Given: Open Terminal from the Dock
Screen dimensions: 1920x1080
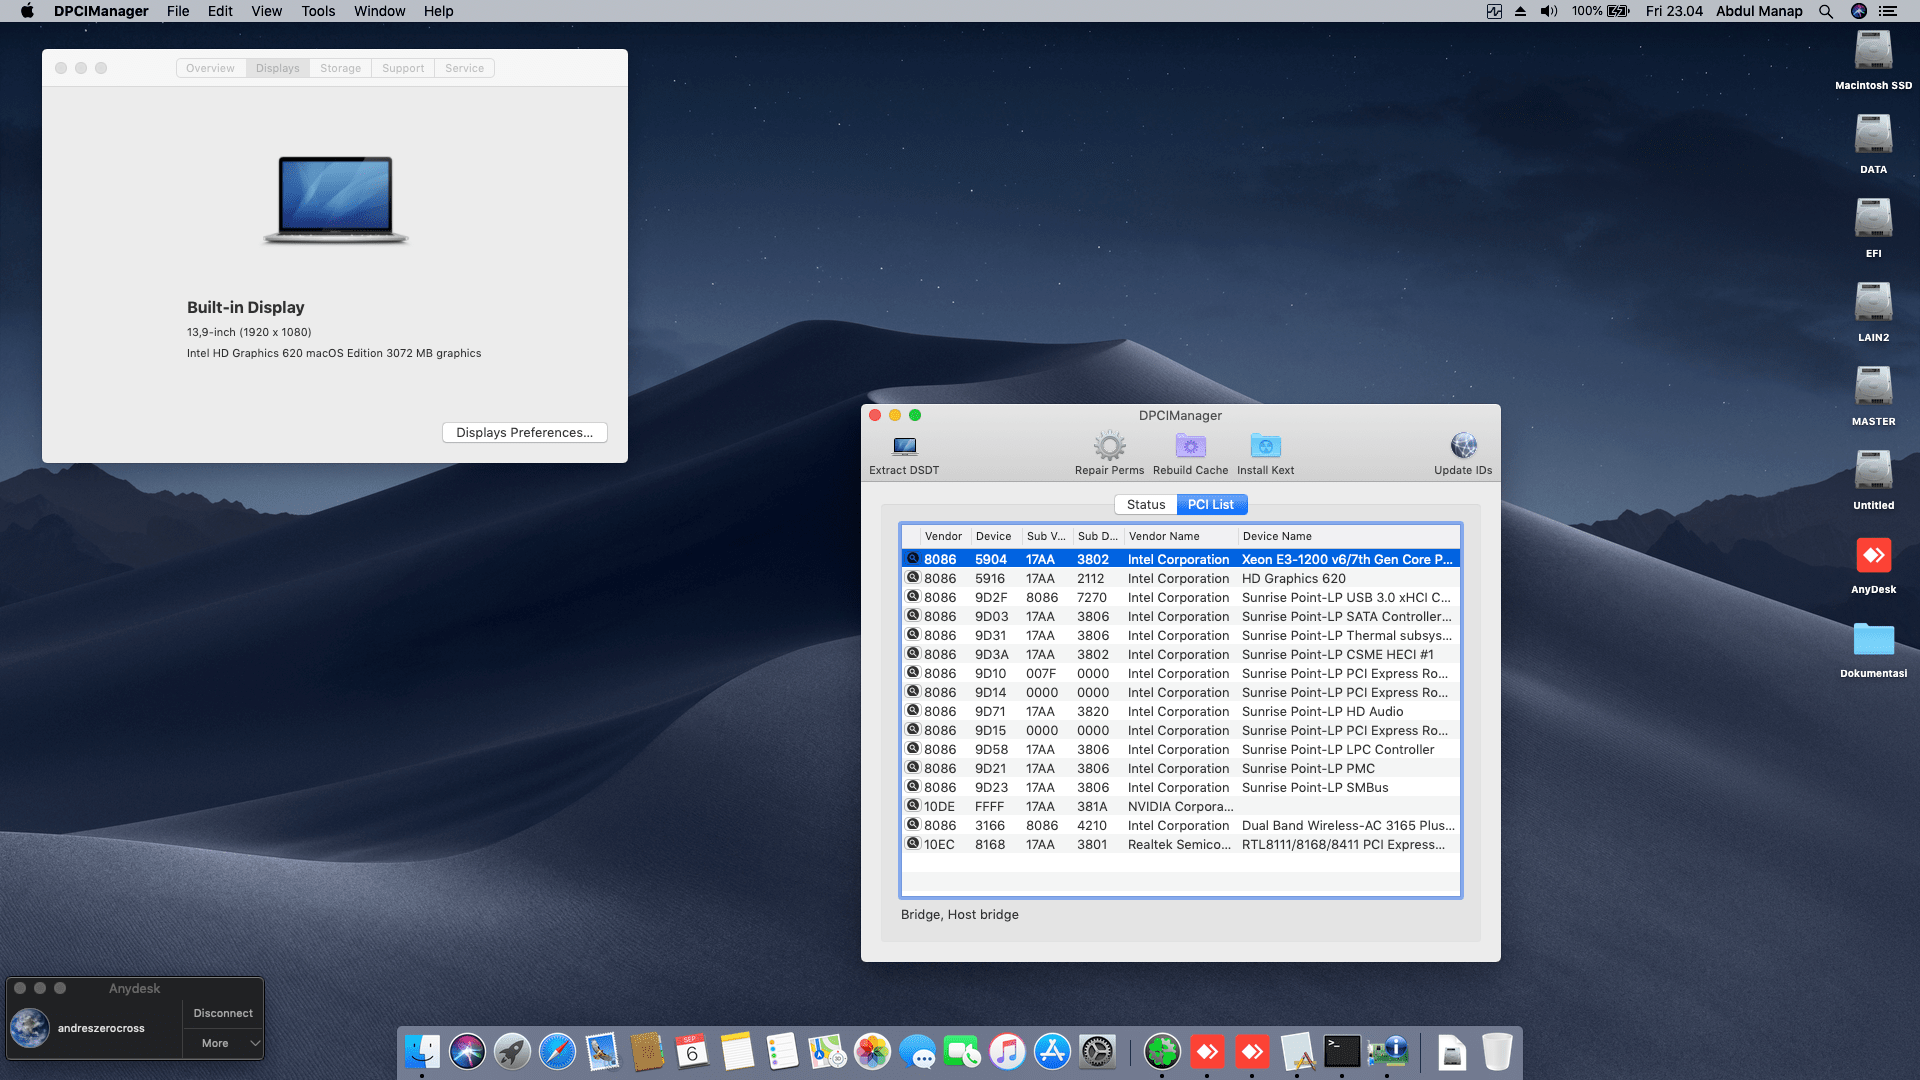Looking at the screenshot, I should 1341,1052.
